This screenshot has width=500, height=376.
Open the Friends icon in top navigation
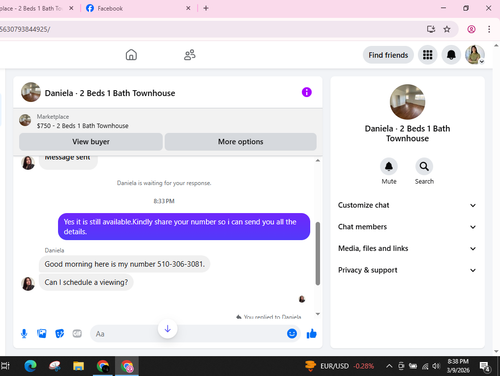[190, 55]
